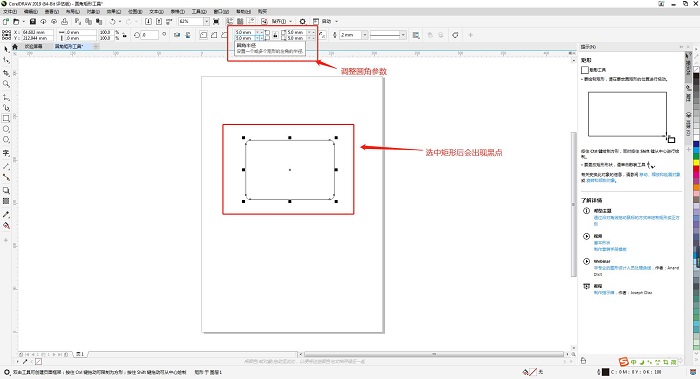700x379 pixels.
Task: Switch to the welcome screen tab
Action: coord(33,46)
